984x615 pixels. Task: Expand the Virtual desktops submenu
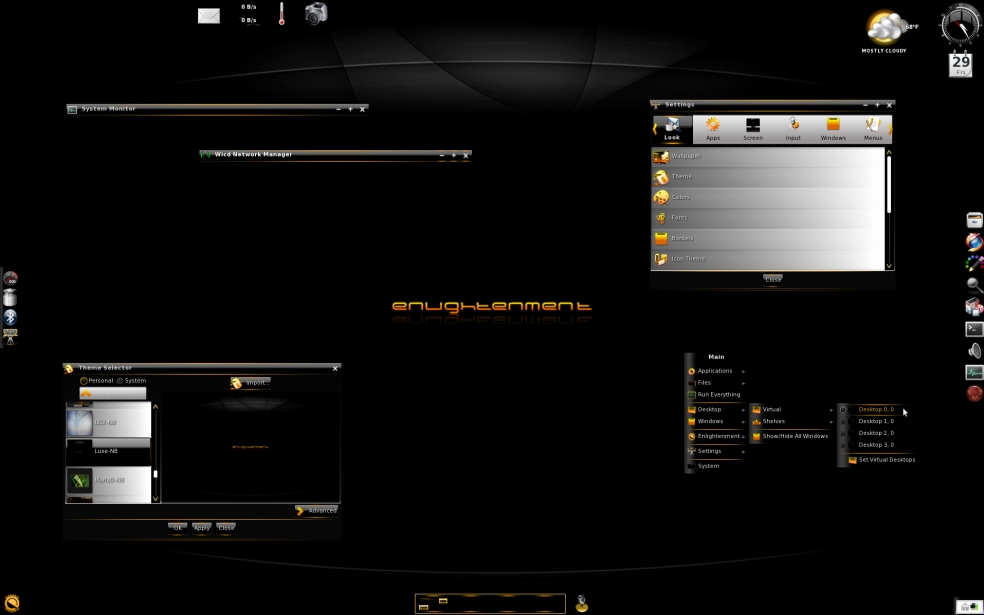793,409
